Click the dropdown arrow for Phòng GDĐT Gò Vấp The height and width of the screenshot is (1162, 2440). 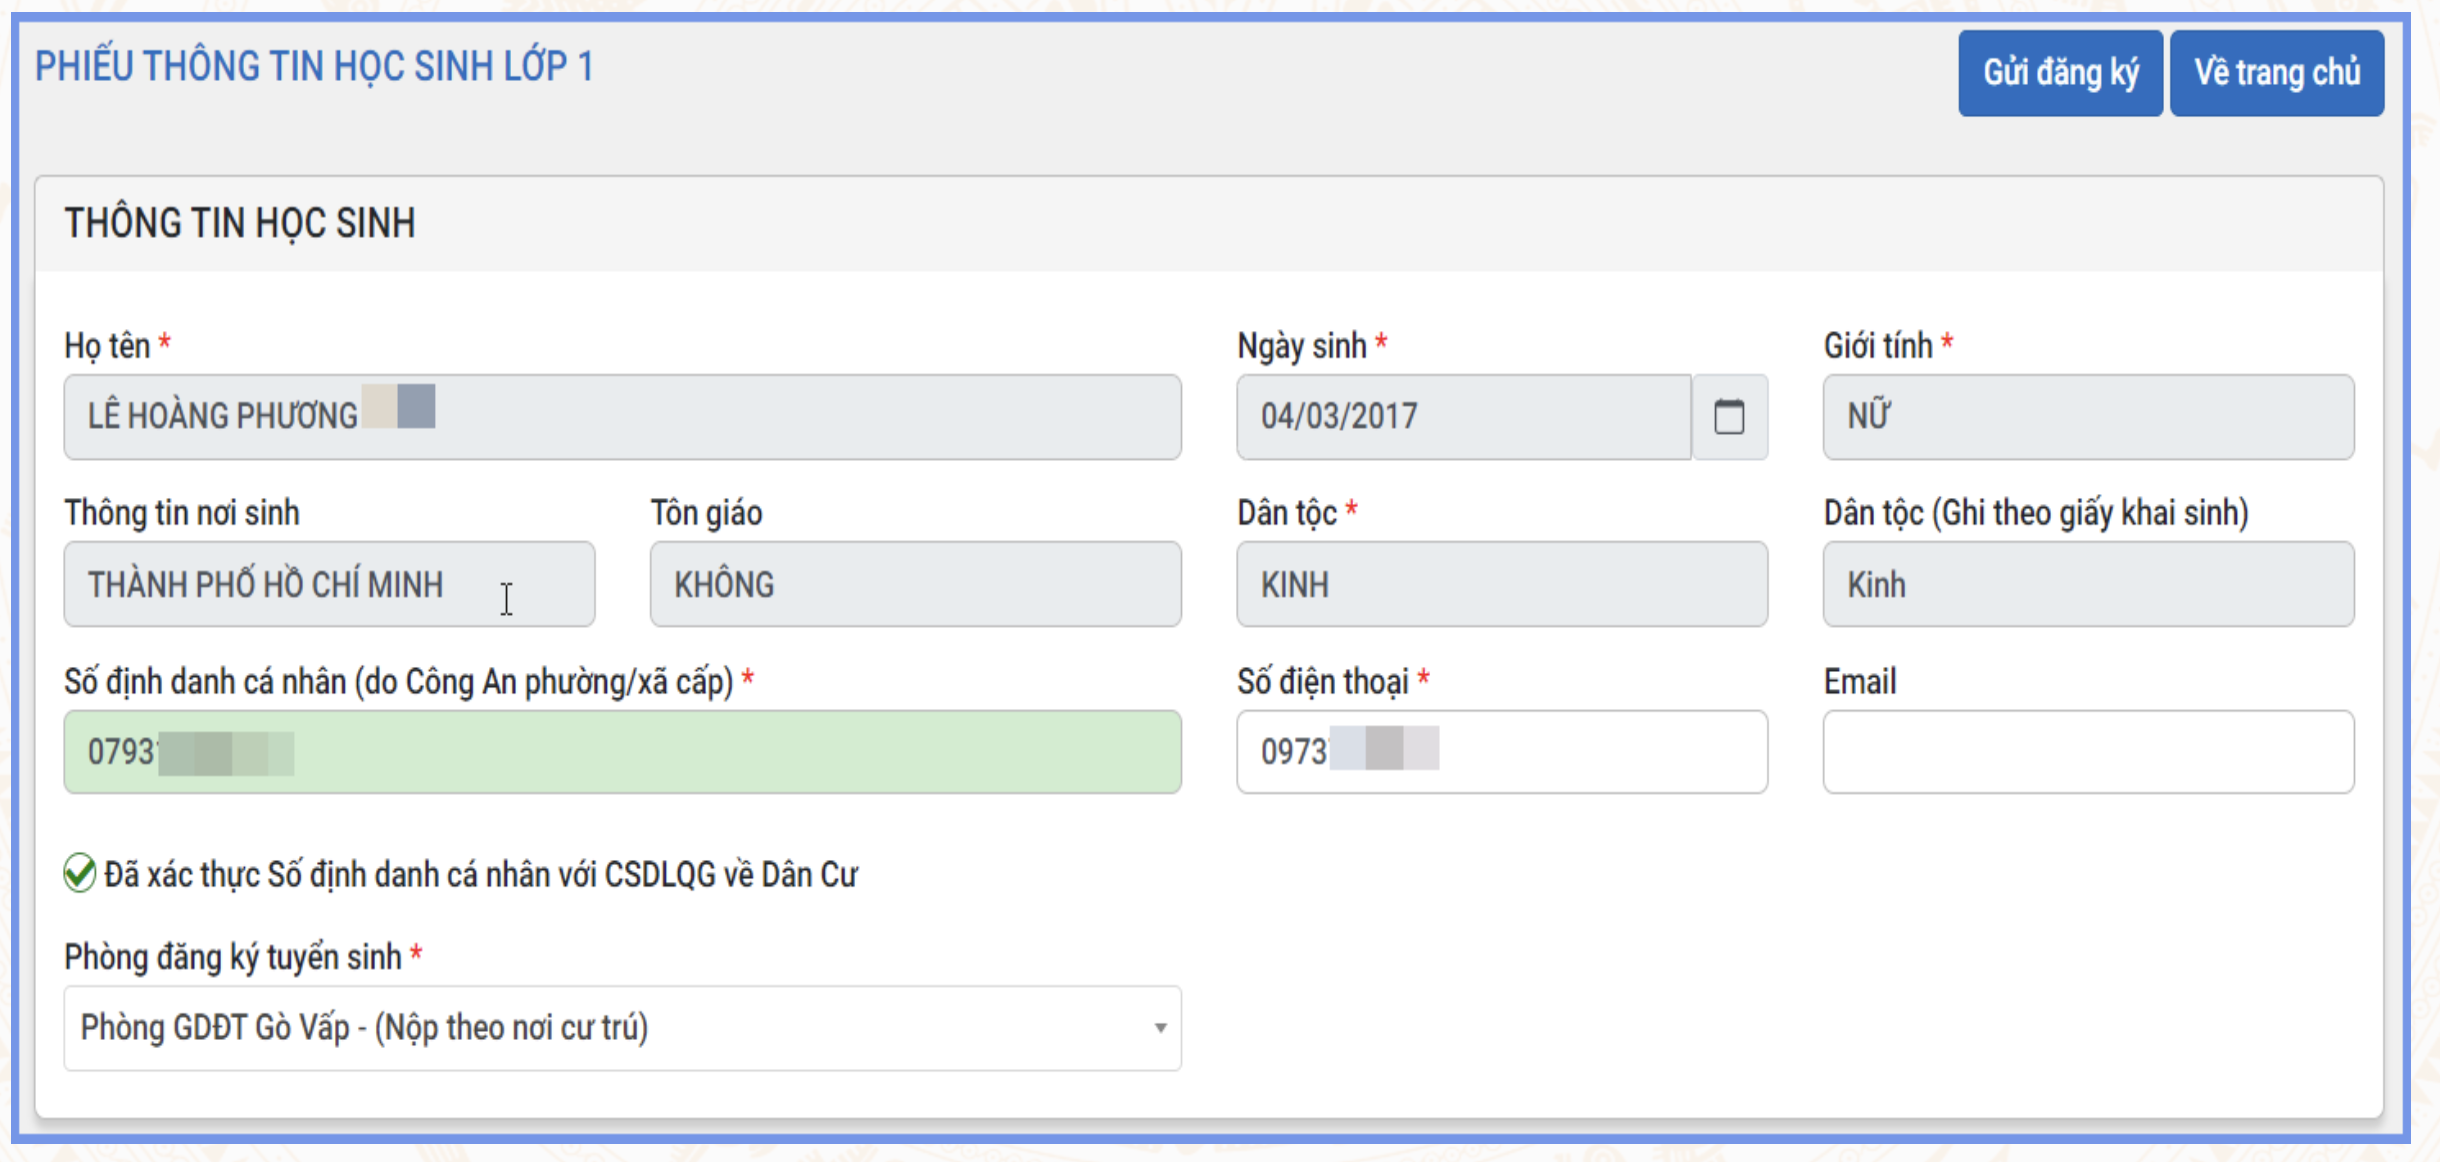[x=1160, y=1028]
